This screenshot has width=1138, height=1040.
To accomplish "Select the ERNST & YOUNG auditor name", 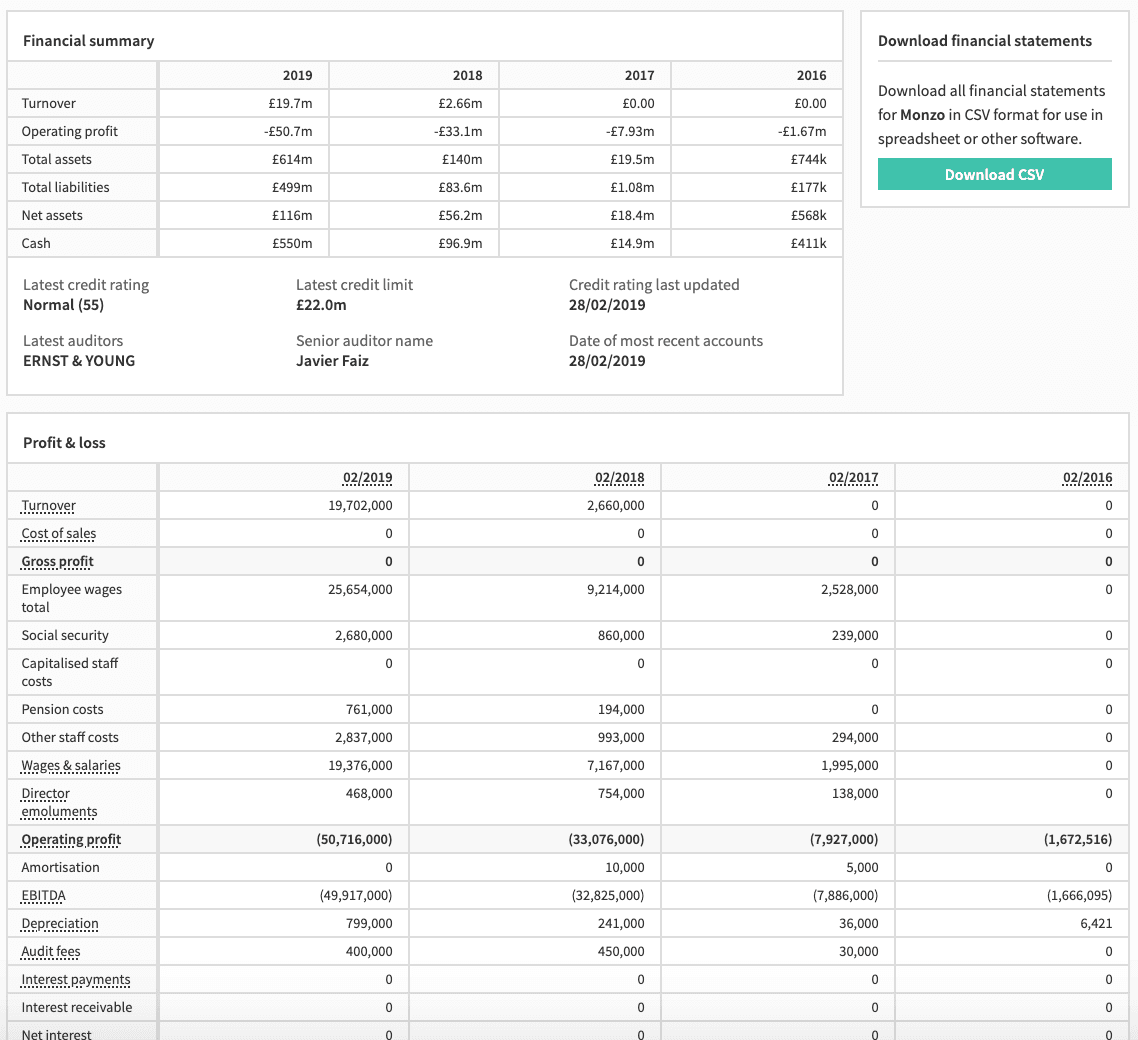I will pyautogui.click(x=79, y=361).
